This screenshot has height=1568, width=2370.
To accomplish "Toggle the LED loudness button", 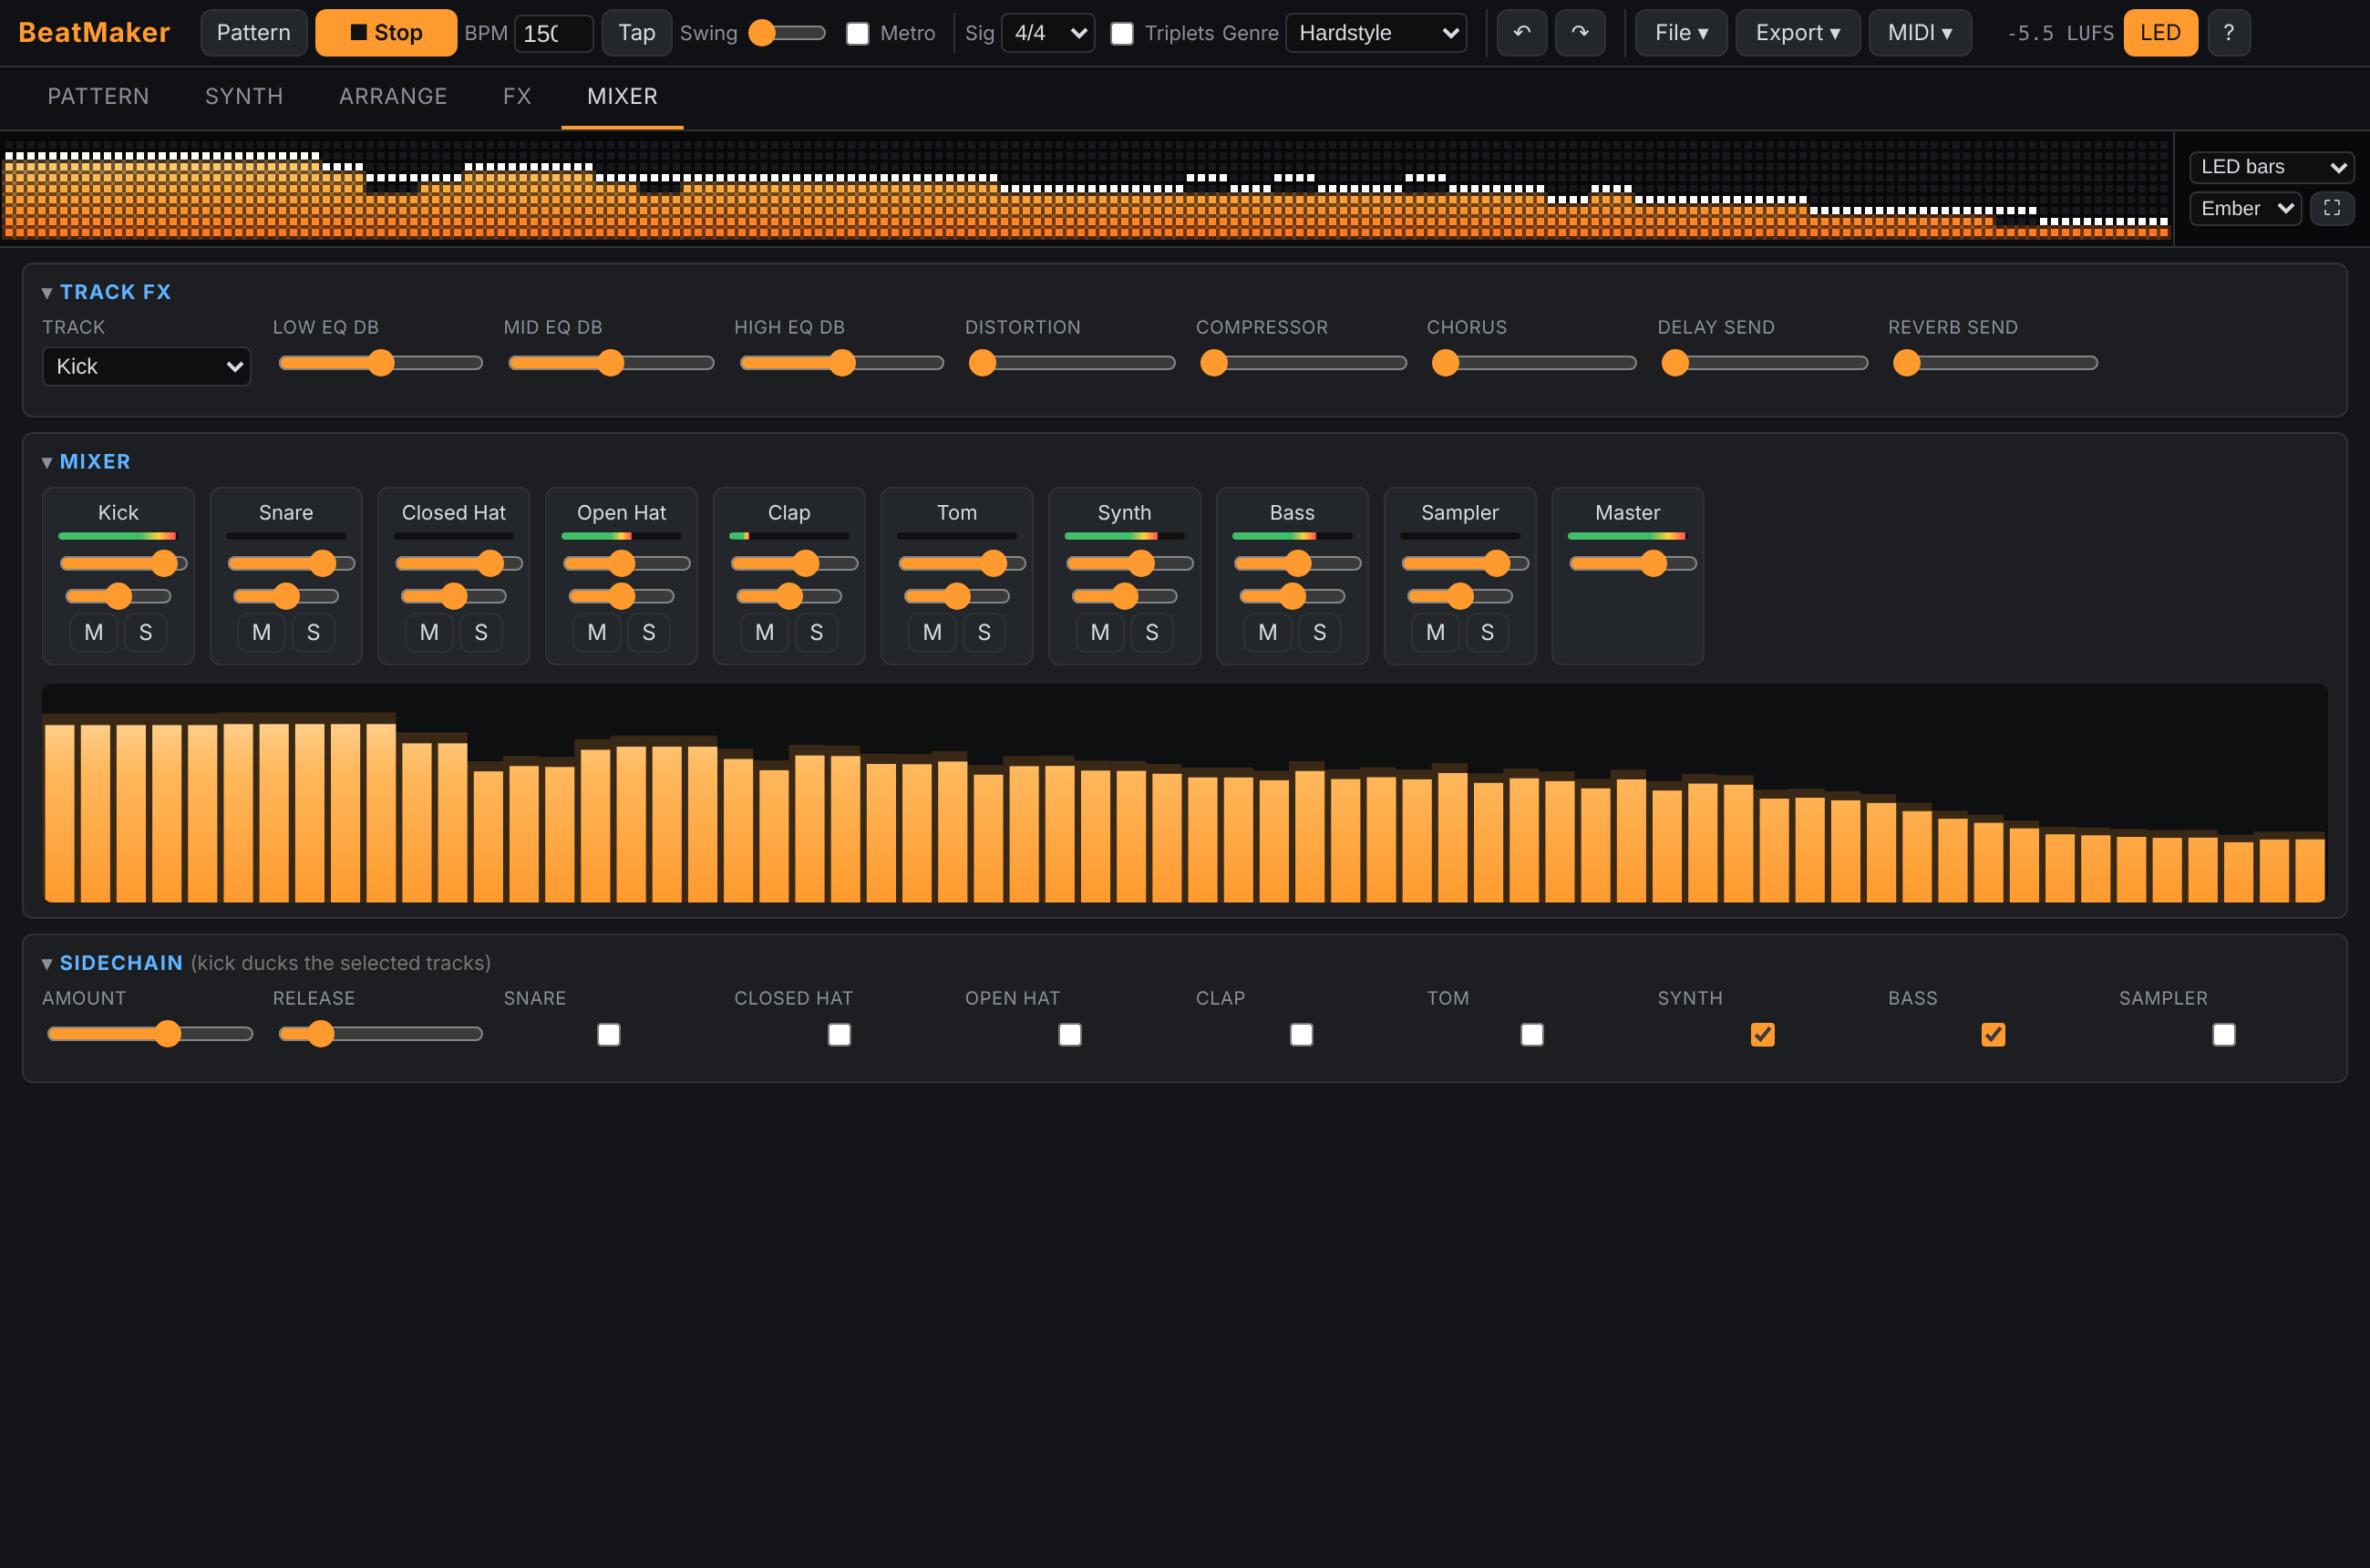I will (2160, 33).
